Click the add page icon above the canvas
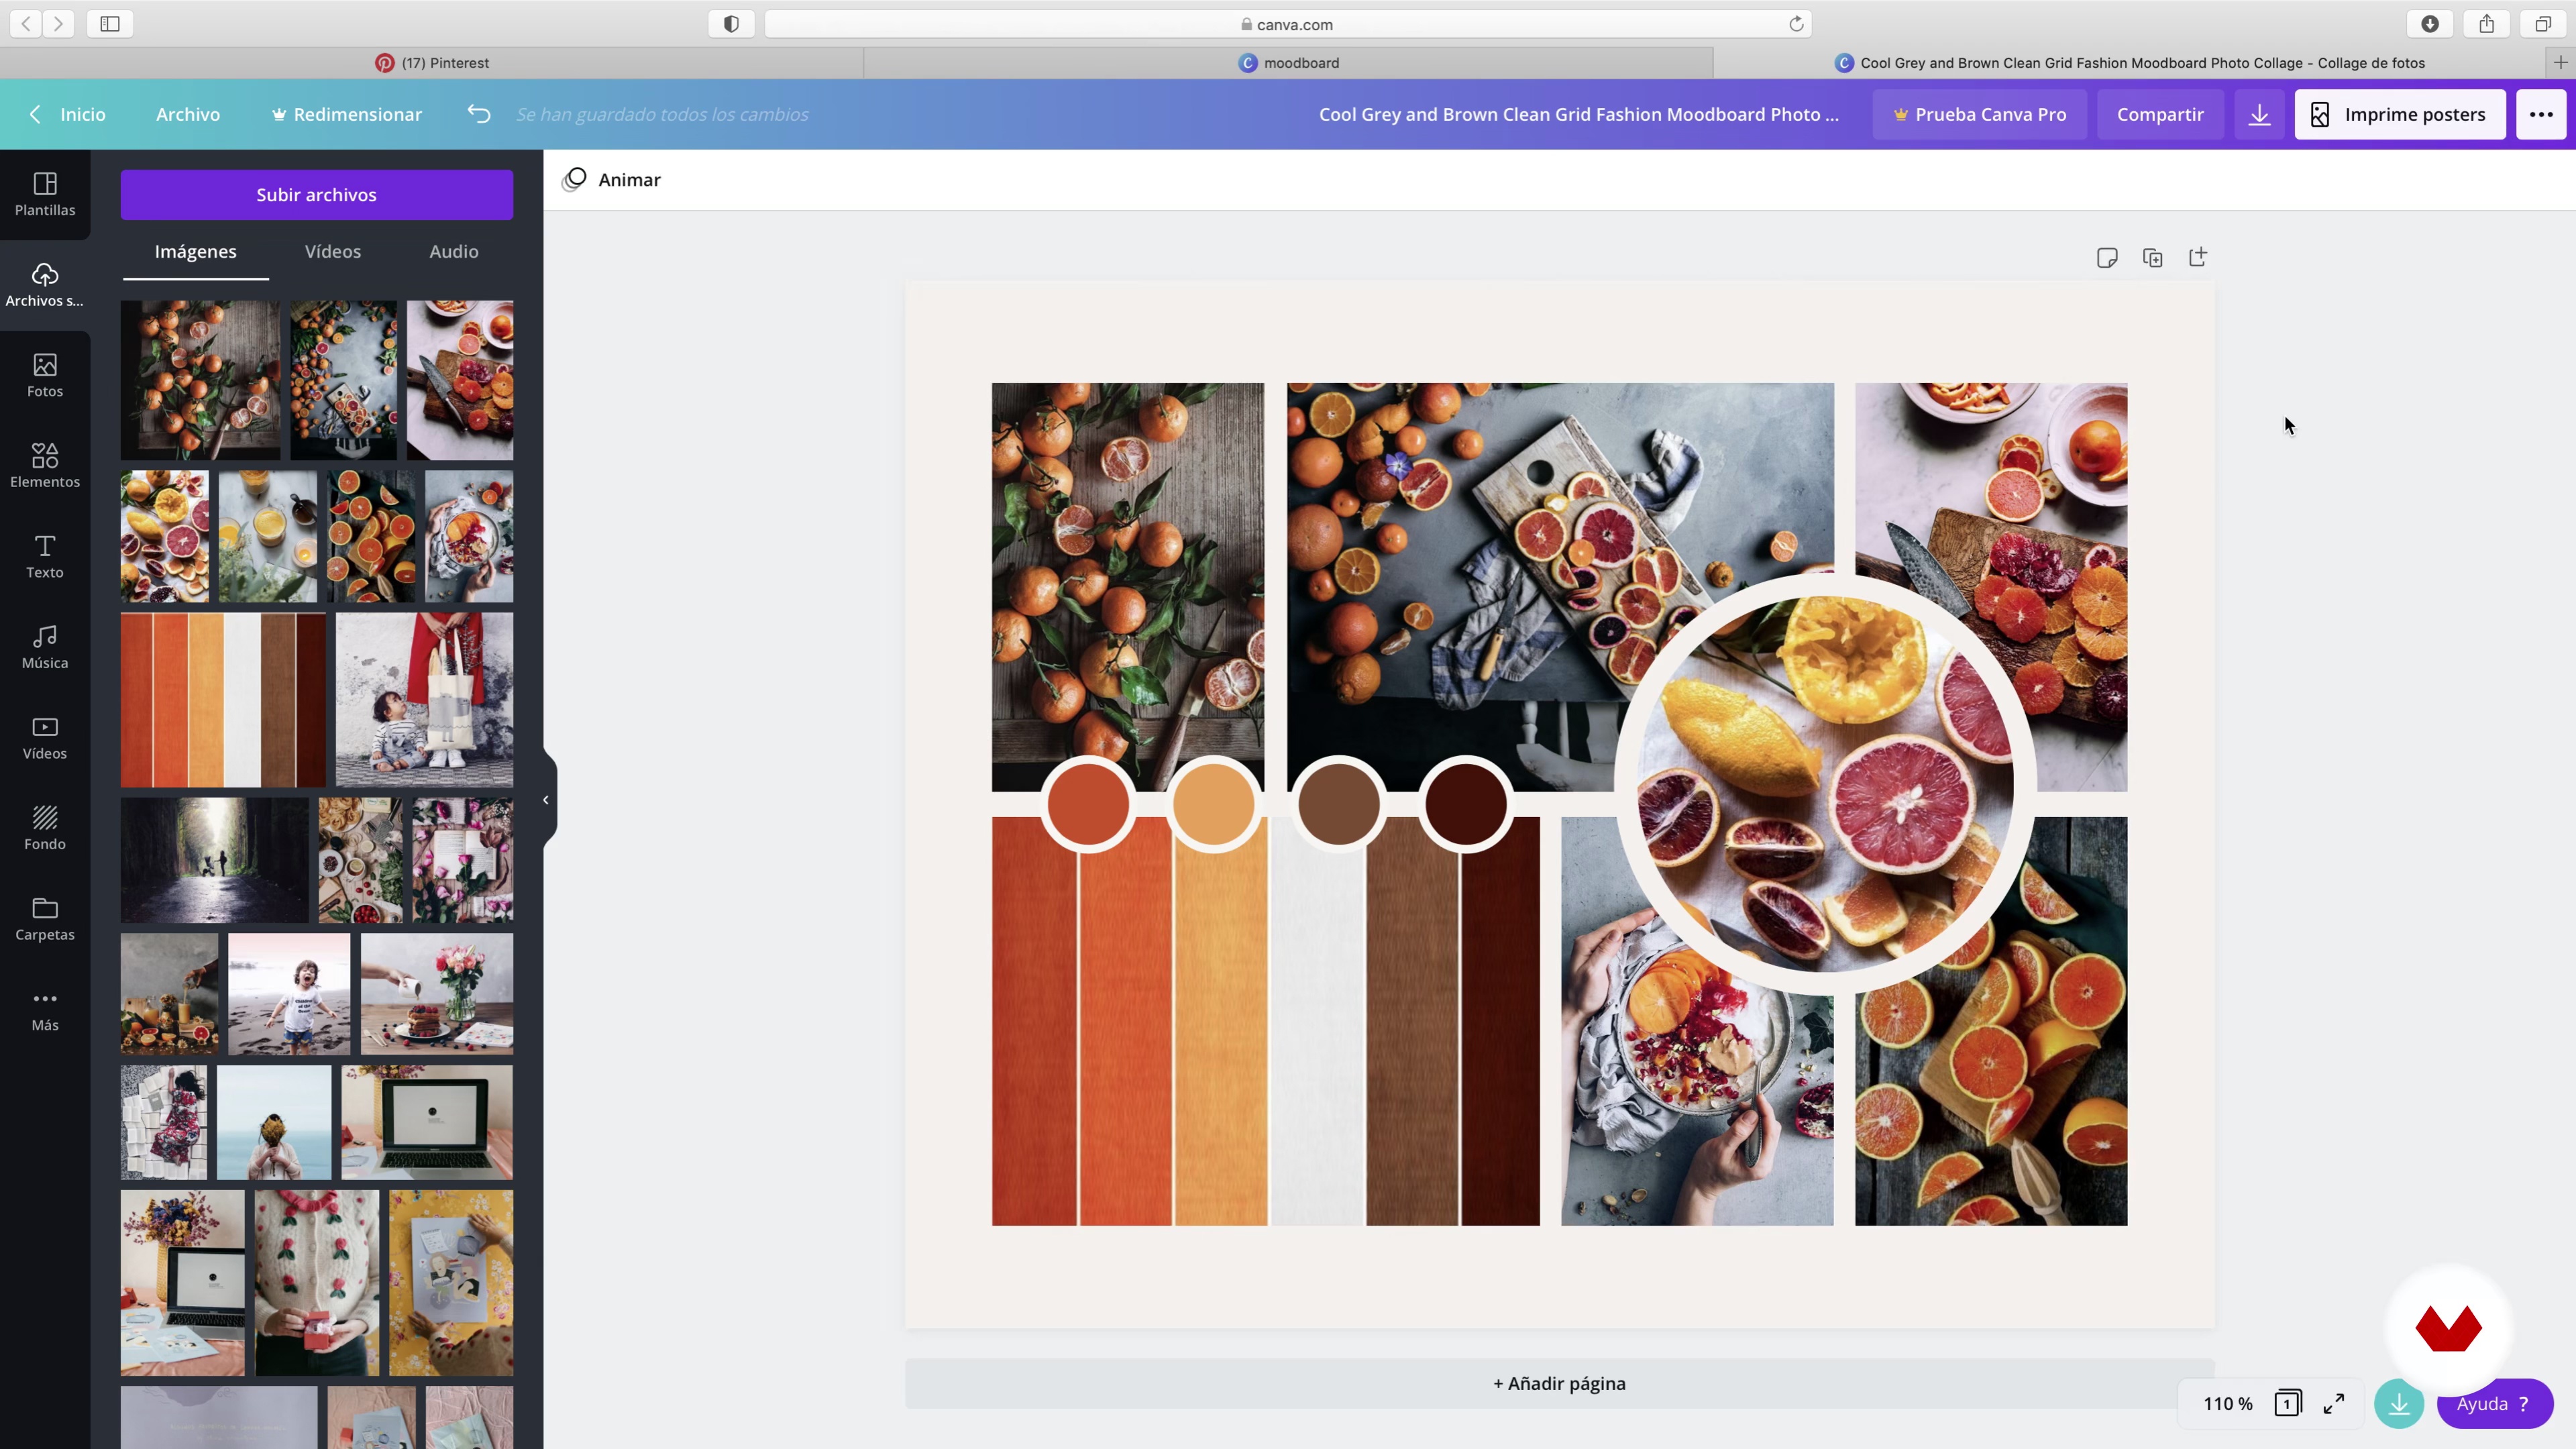Viewport: 2576px width, 1449px height. (2198, 258)
